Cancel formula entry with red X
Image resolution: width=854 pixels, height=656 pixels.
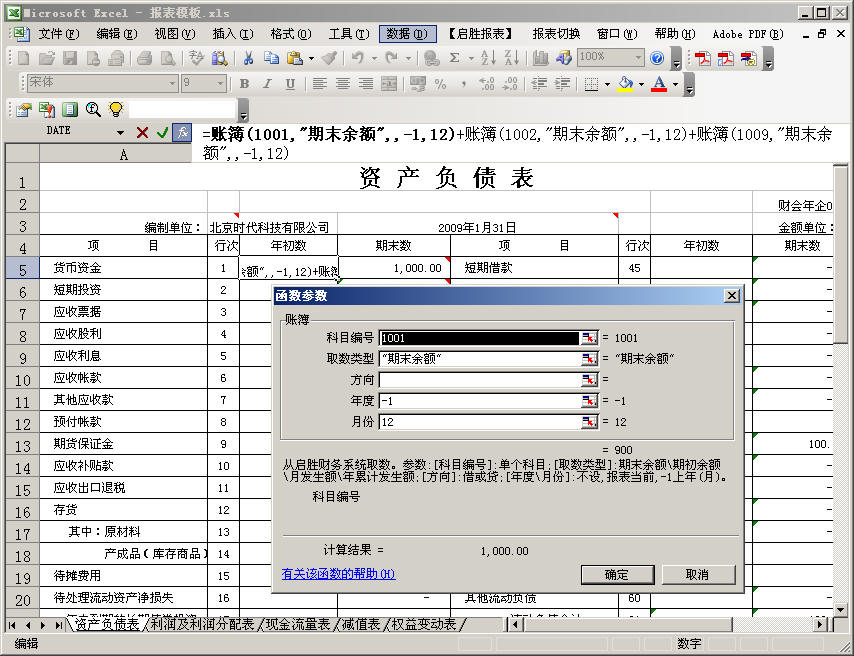click(x=142, y=132)
